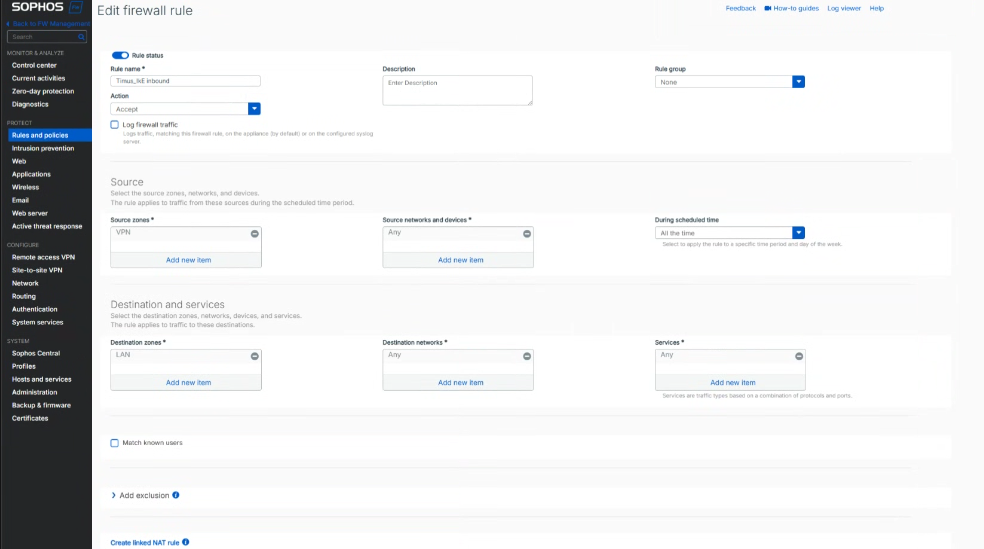Open Certificates menu item

30,418
